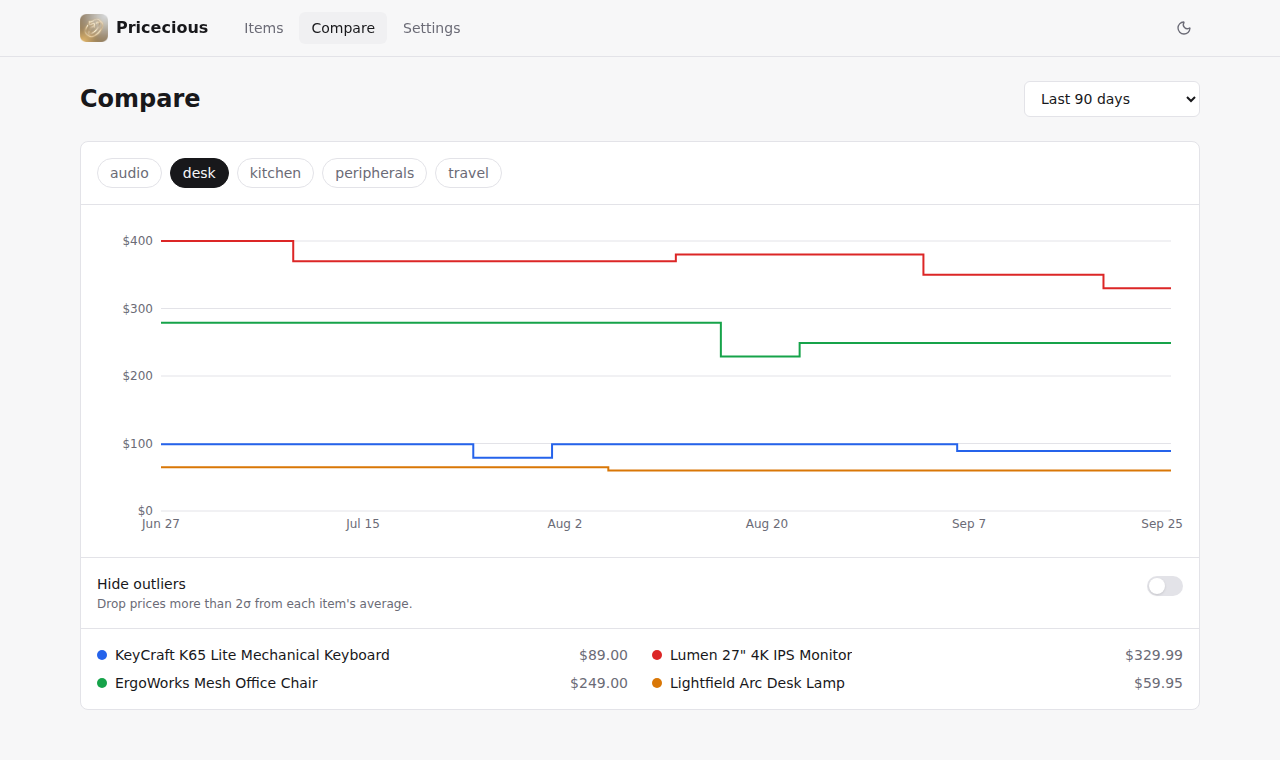Switch to the peripherals category

[374, 173]
